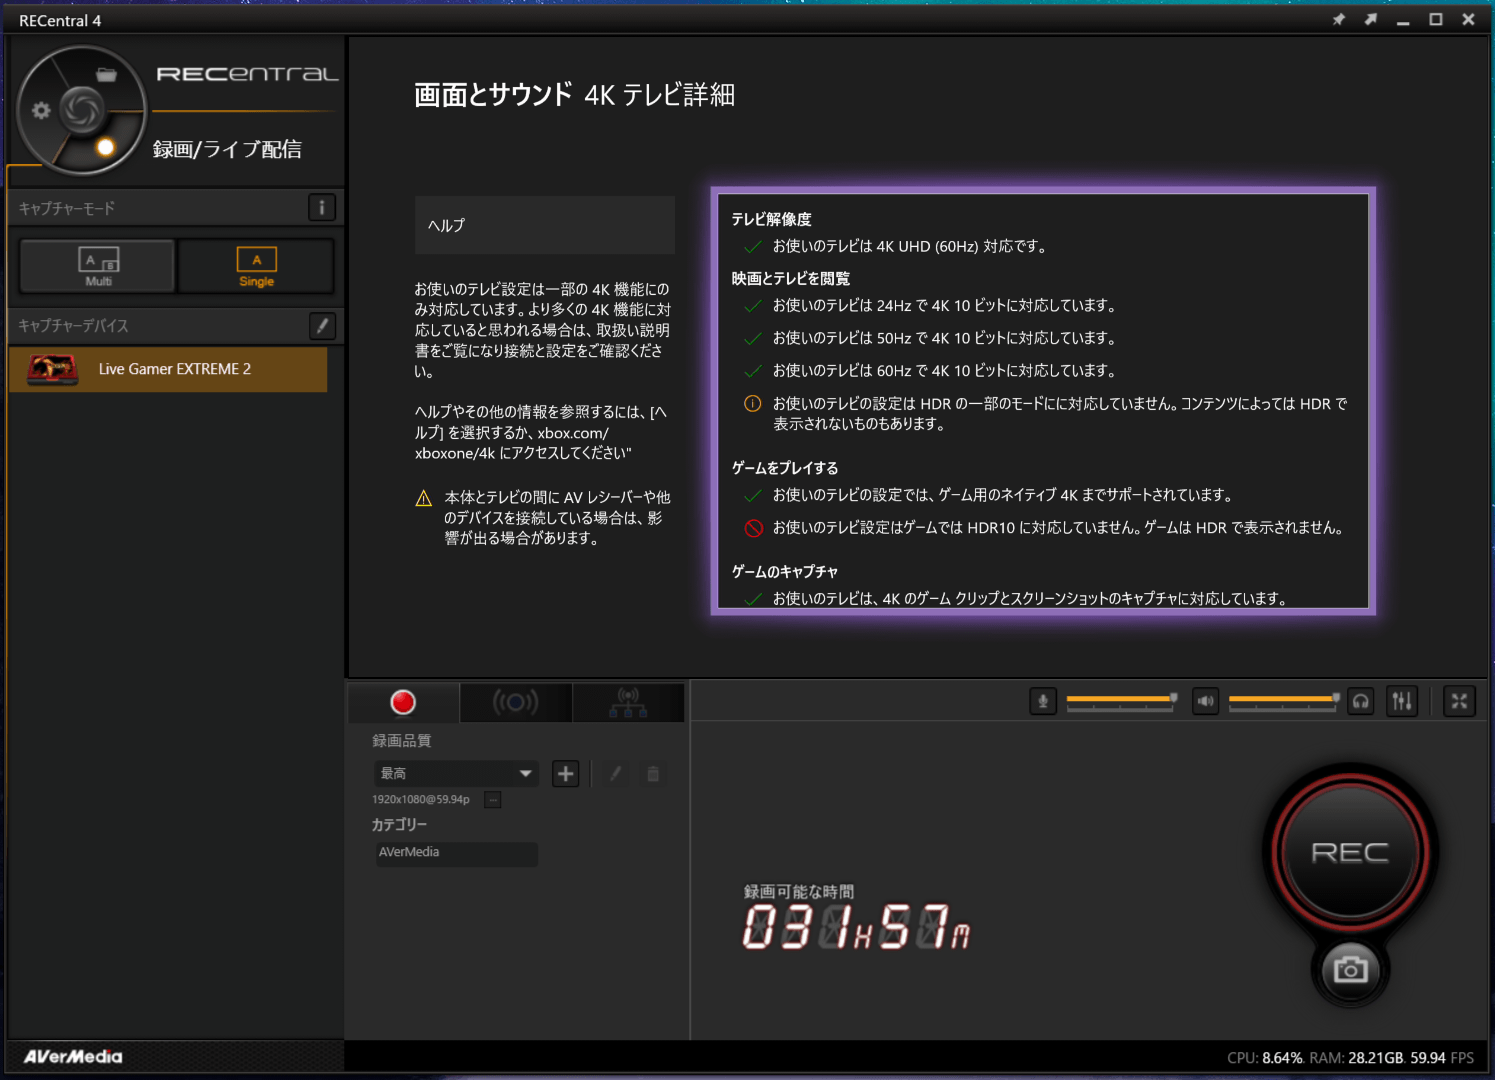Edit capture device settings pencil icon
The height and width of the screenshot is (1080, 1495).
(321, 325)
